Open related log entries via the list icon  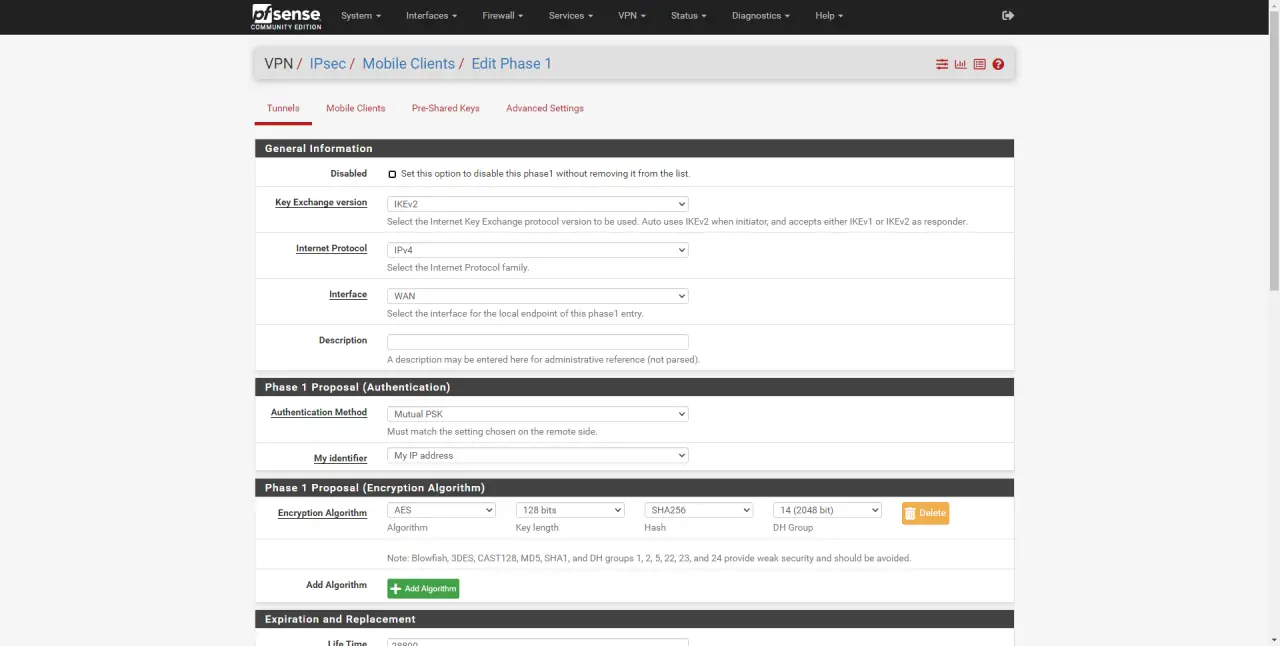[x=979, y=64]
